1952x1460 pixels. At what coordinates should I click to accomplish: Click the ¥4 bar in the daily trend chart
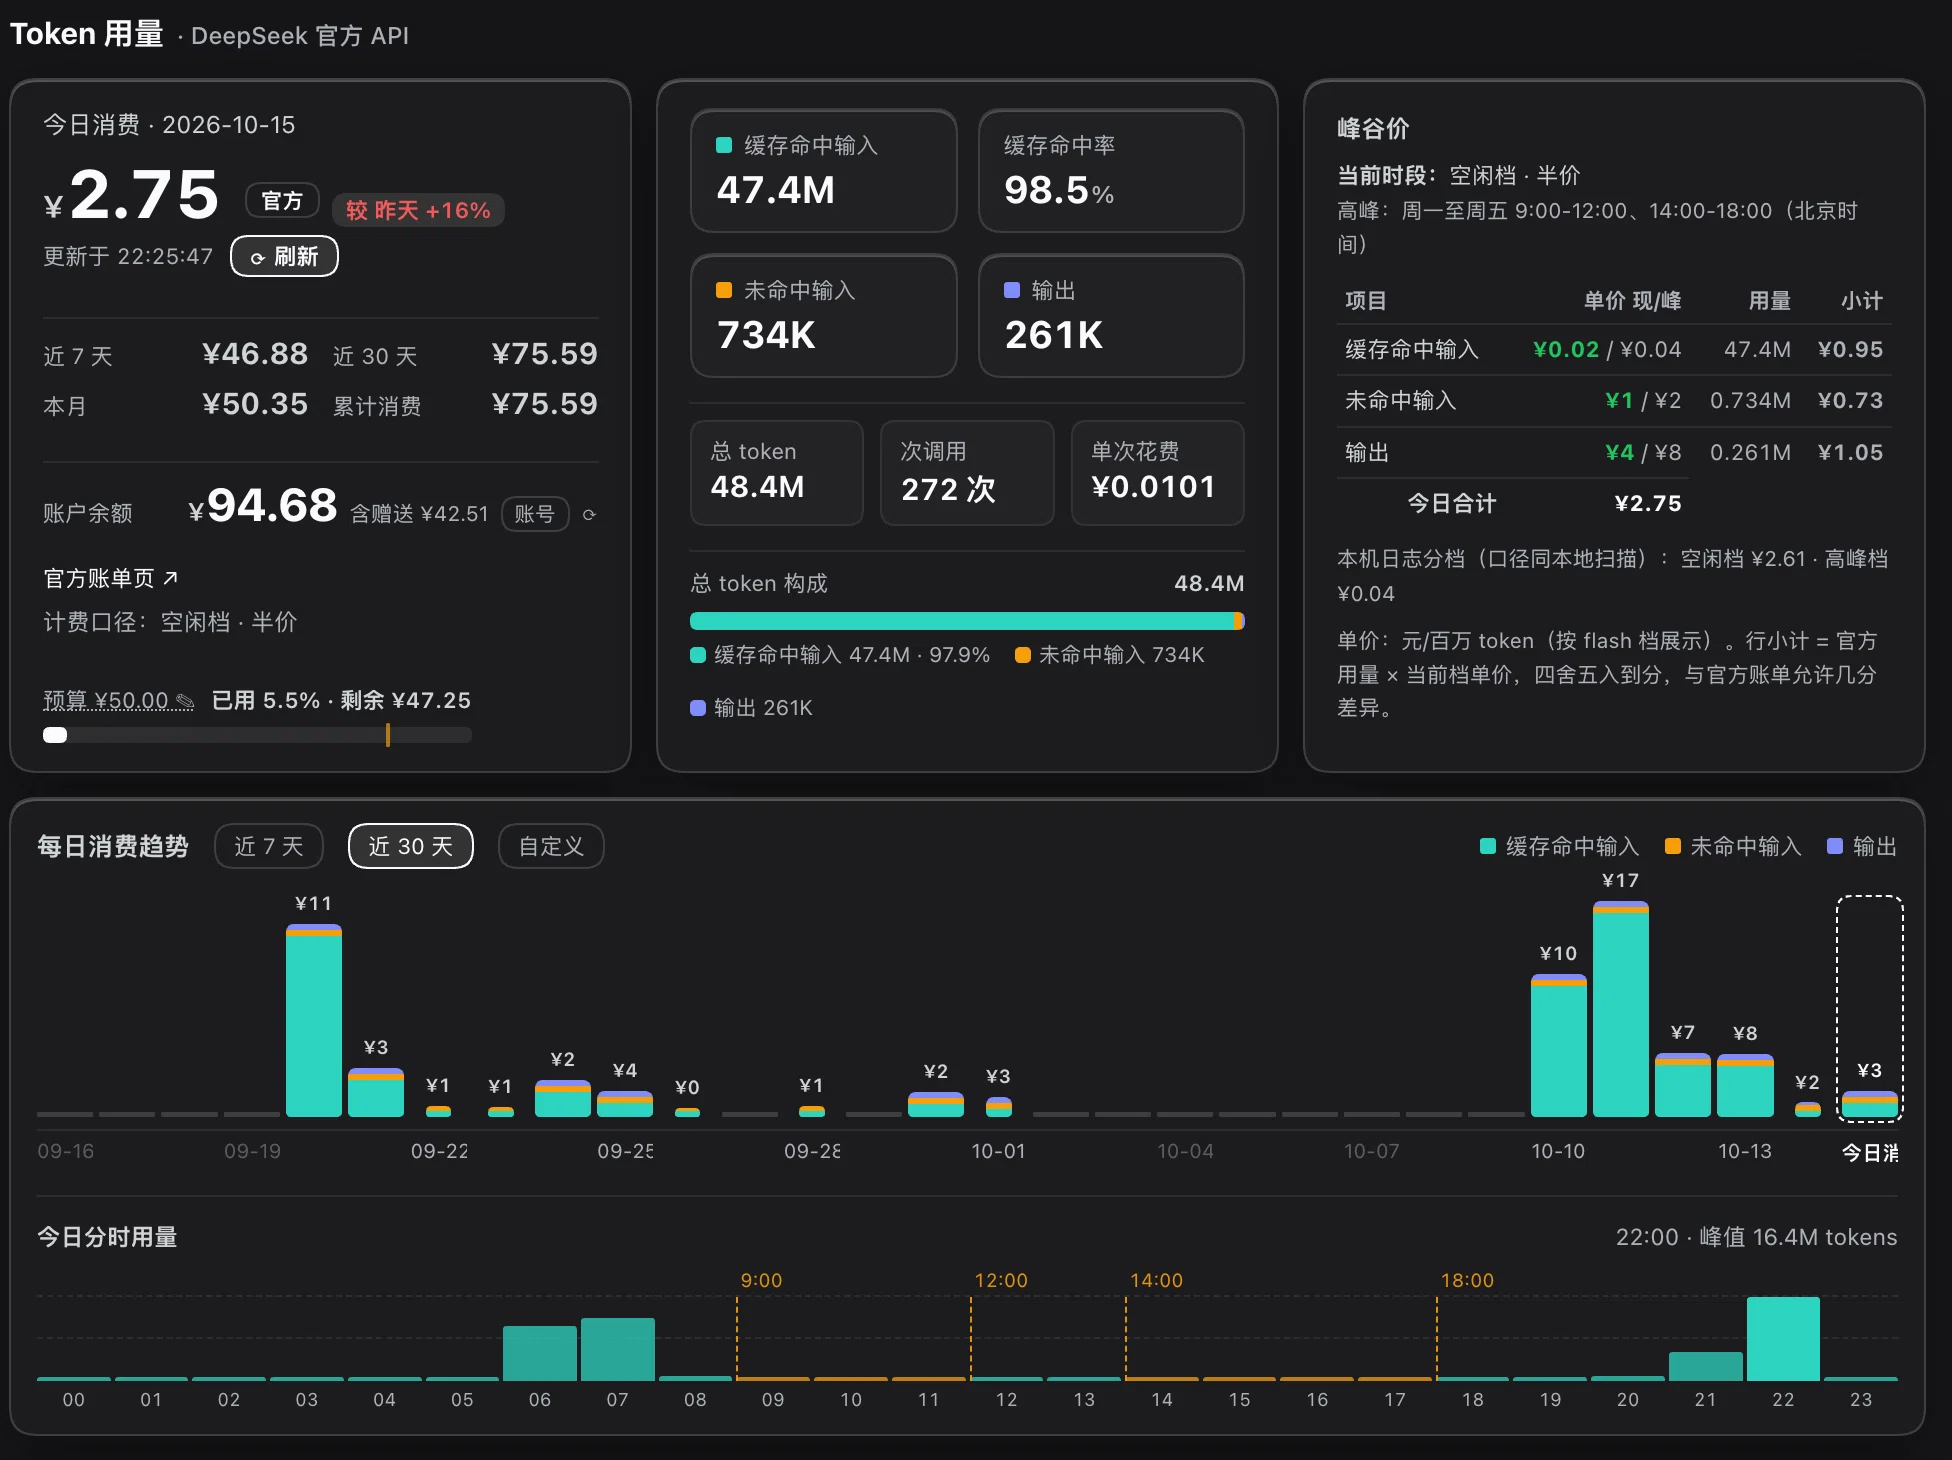(625, 1104)
